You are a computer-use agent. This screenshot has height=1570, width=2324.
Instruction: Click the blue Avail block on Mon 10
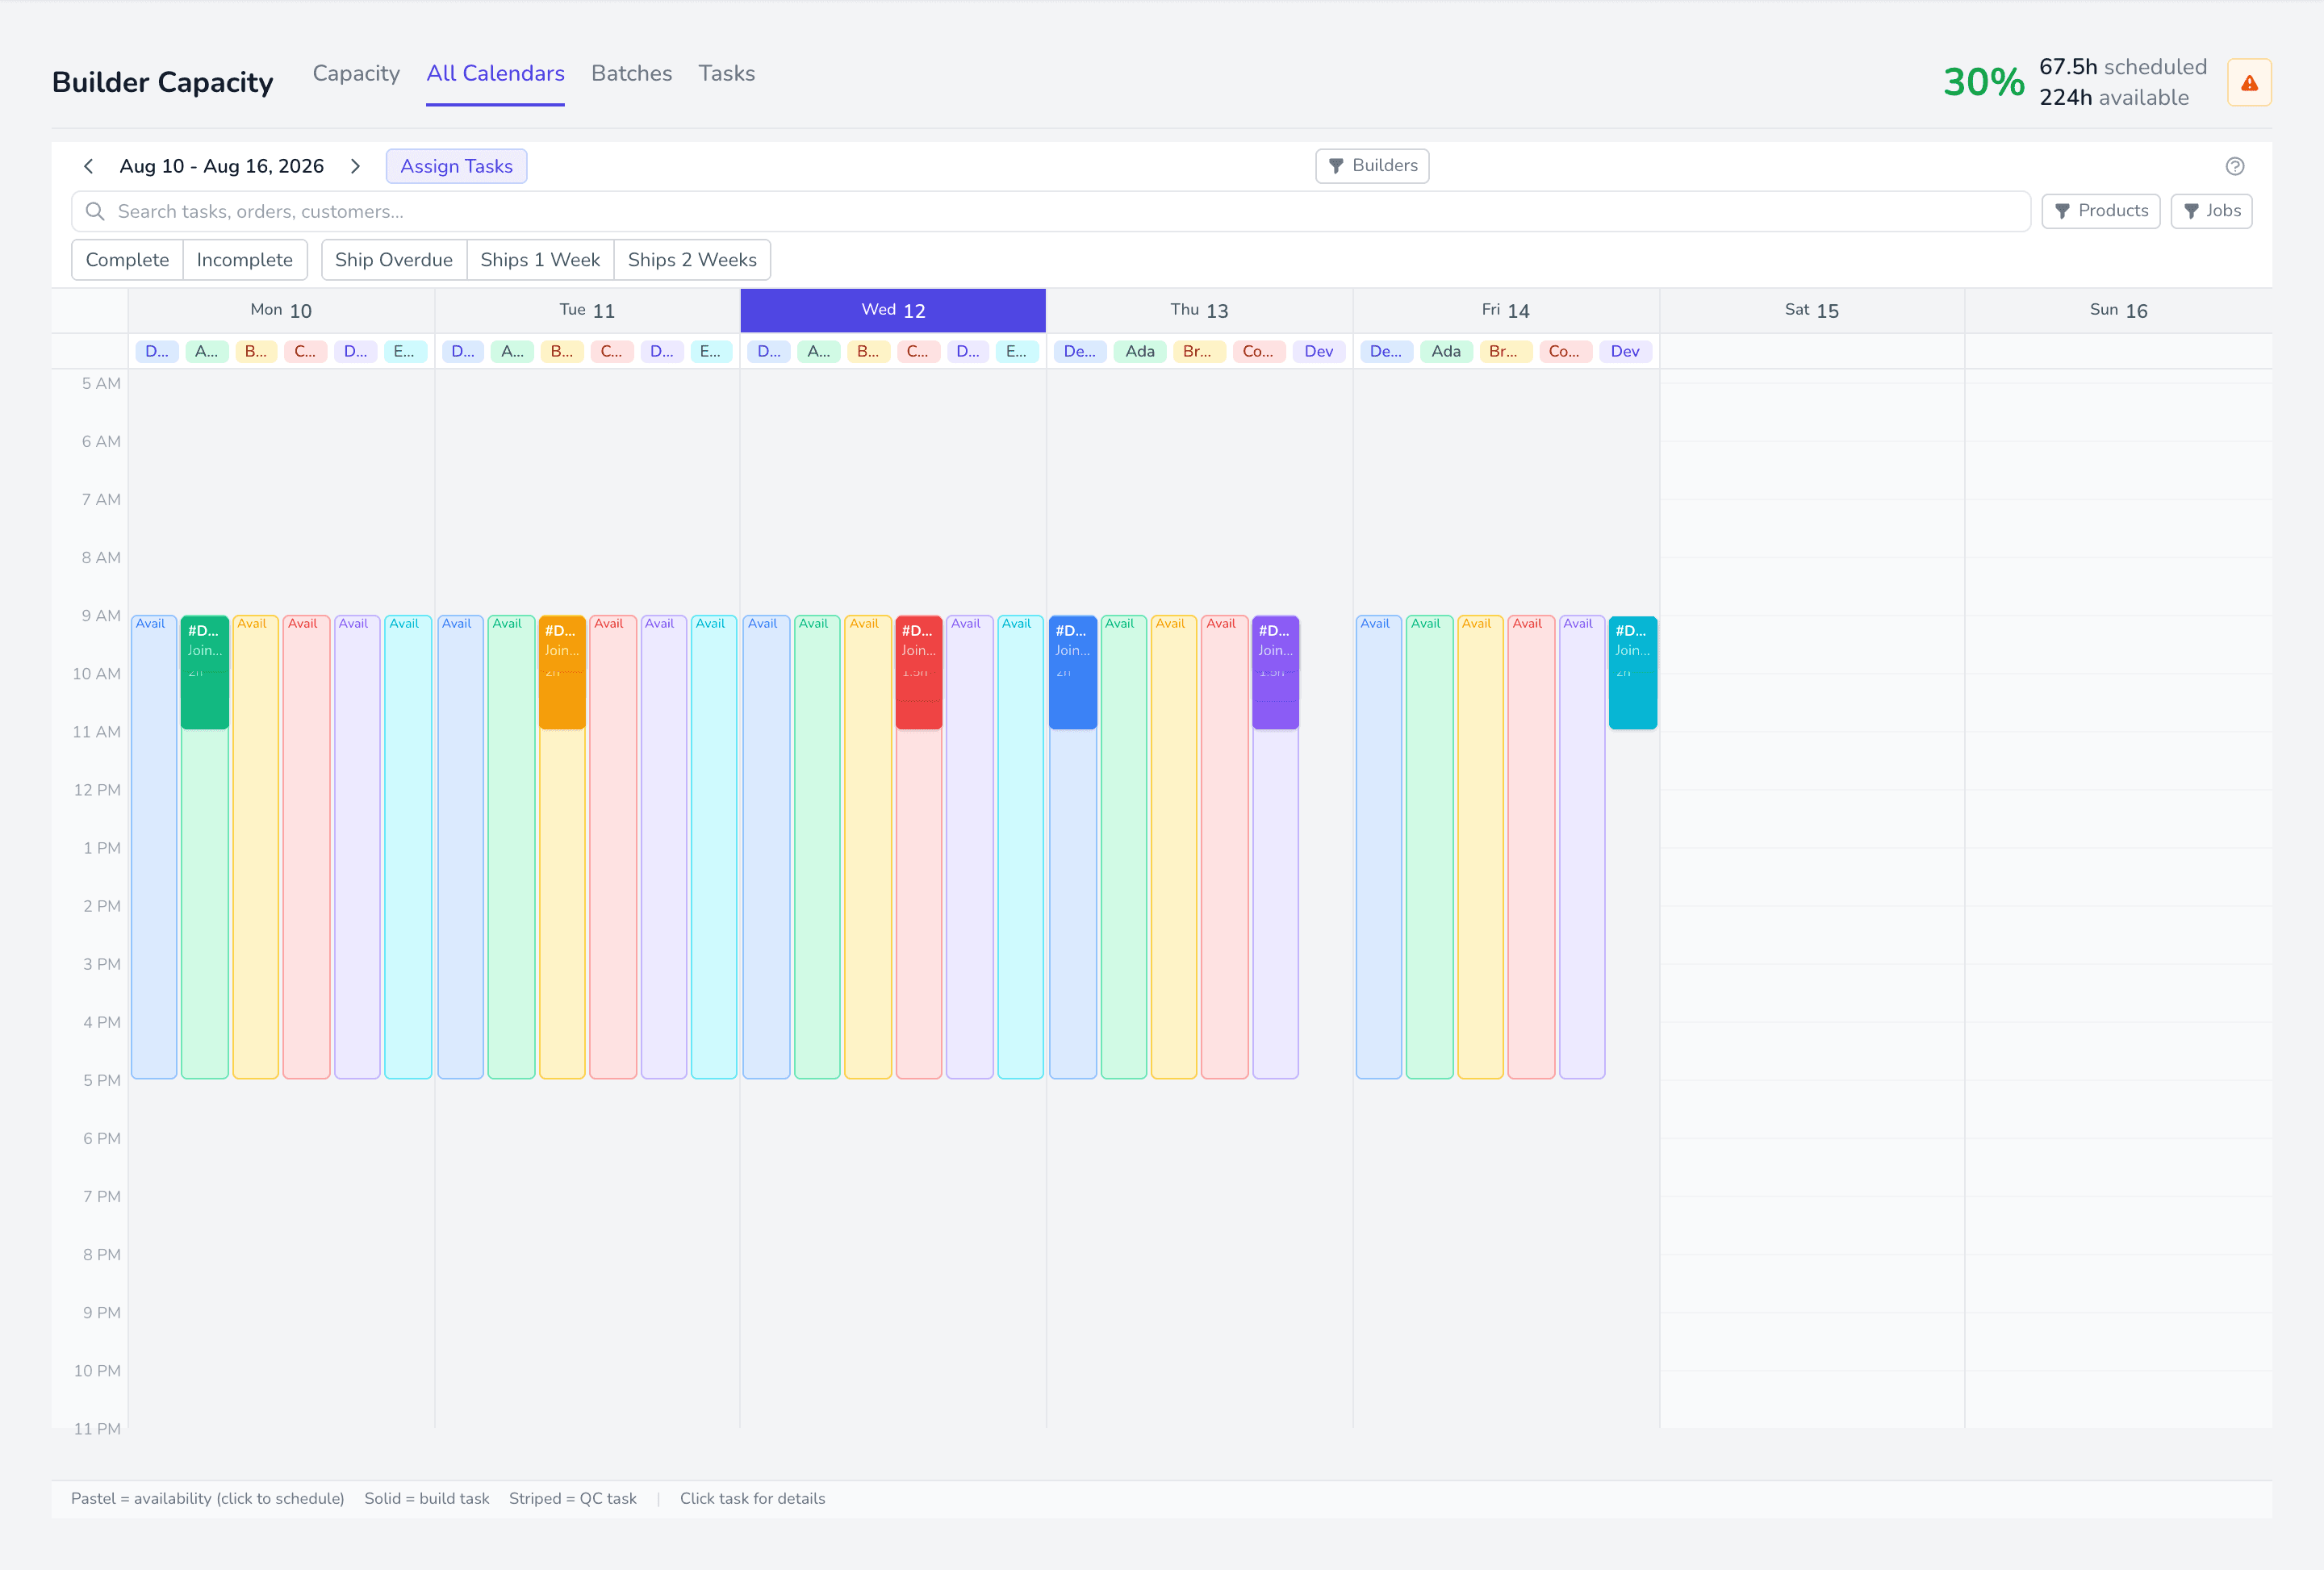coord(154,847)
